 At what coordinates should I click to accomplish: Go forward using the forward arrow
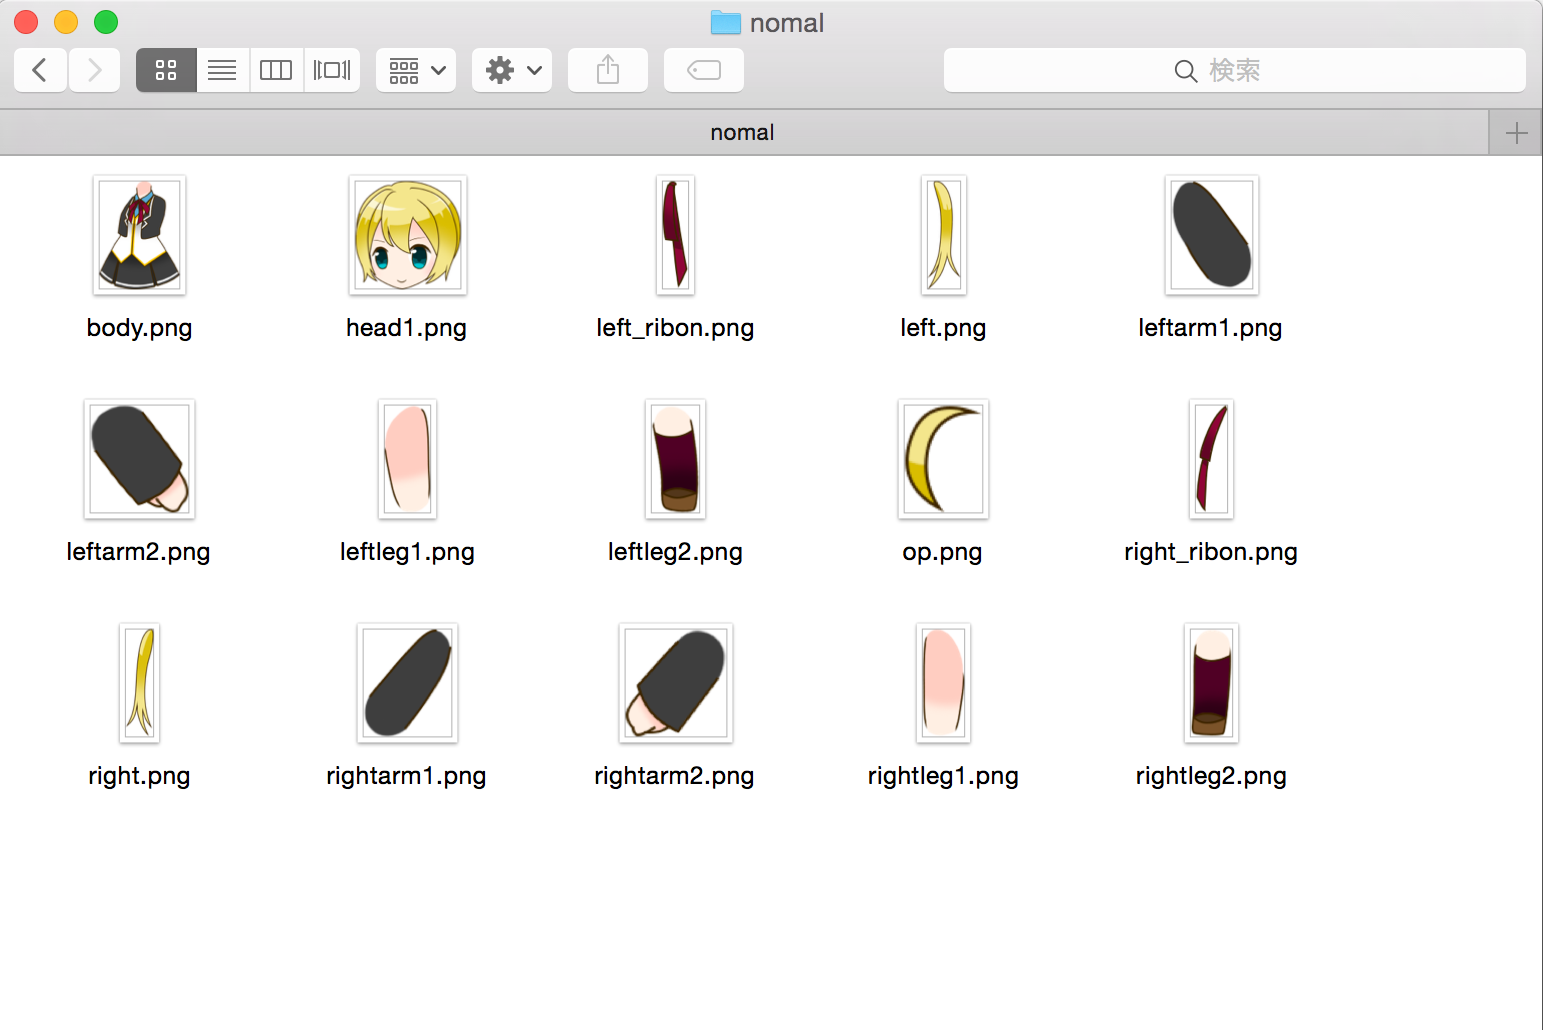[95, 70]
